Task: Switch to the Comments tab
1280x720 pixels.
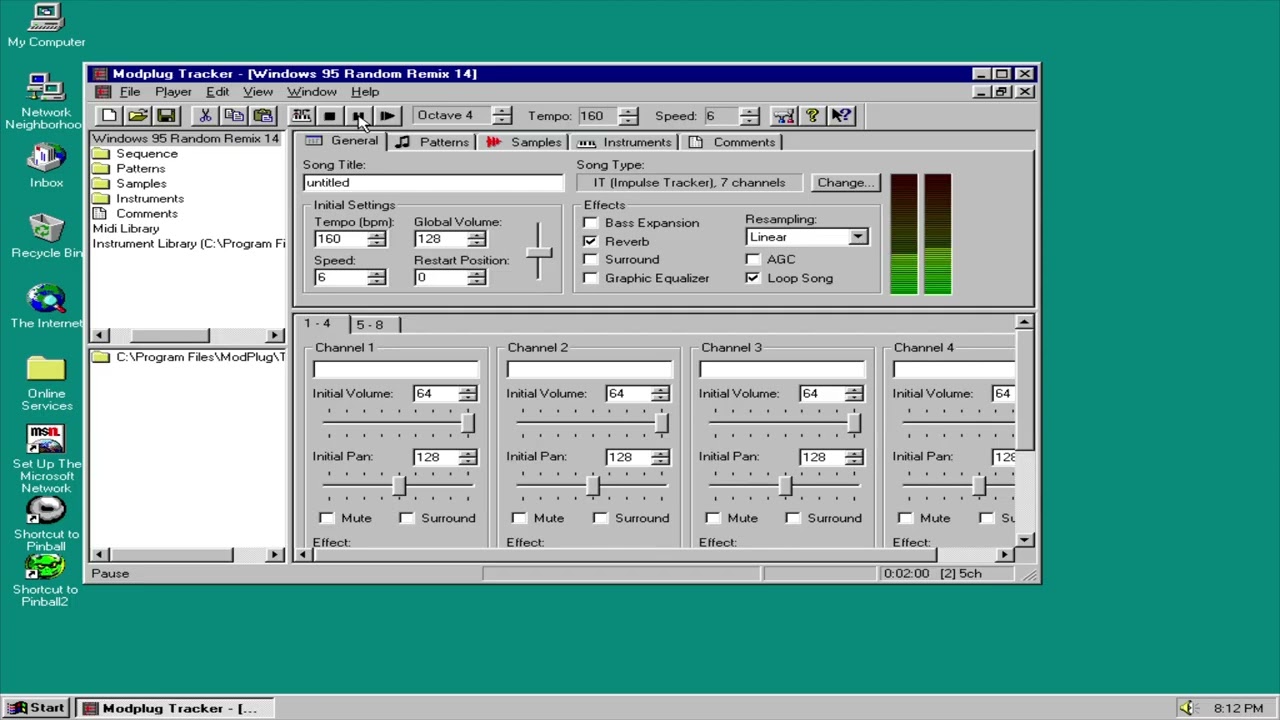Action: [x=732, y=142]
